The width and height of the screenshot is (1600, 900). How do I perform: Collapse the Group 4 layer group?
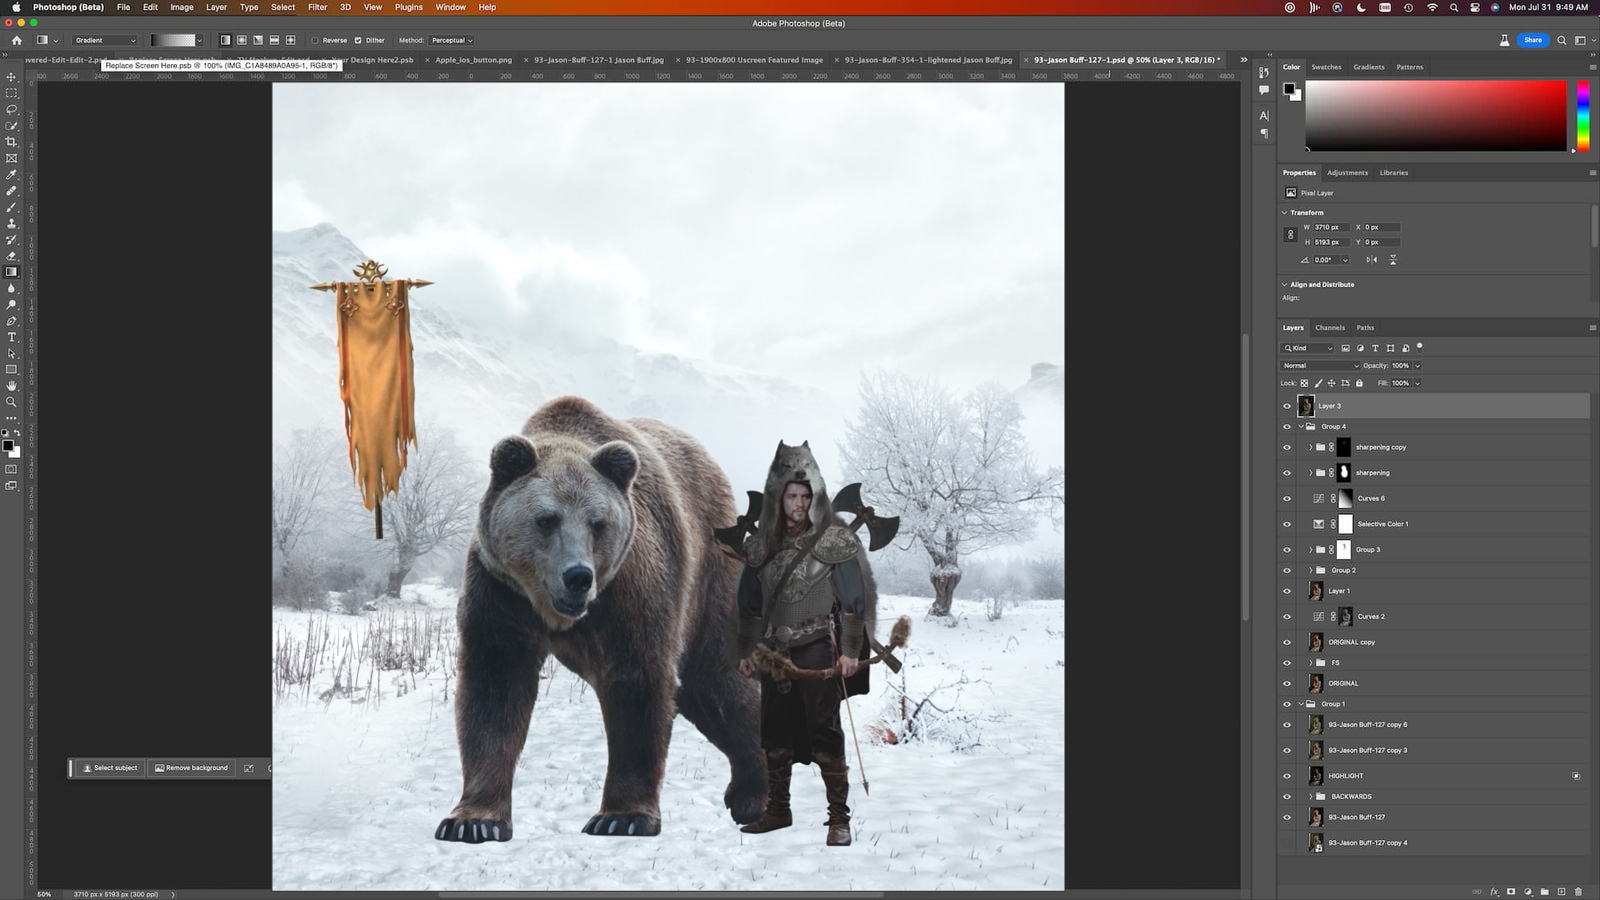1301,427
